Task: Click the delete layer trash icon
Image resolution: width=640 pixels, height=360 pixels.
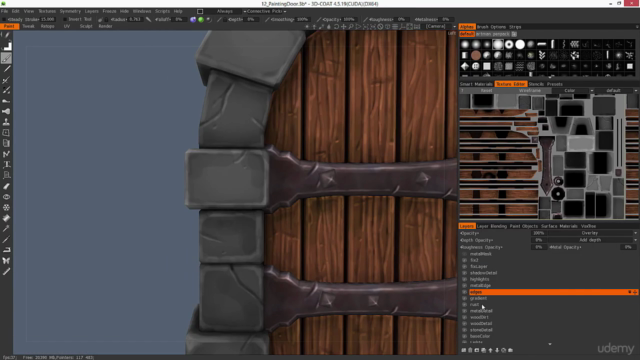Action: 470,350
